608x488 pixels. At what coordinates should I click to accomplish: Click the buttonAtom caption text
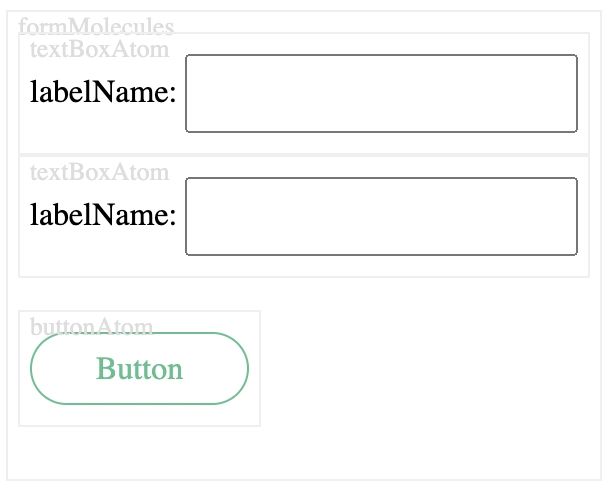pos(92,325)
